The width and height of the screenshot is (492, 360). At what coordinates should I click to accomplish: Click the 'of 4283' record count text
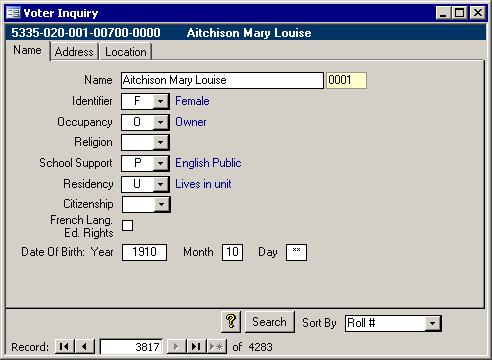(252, 347)
